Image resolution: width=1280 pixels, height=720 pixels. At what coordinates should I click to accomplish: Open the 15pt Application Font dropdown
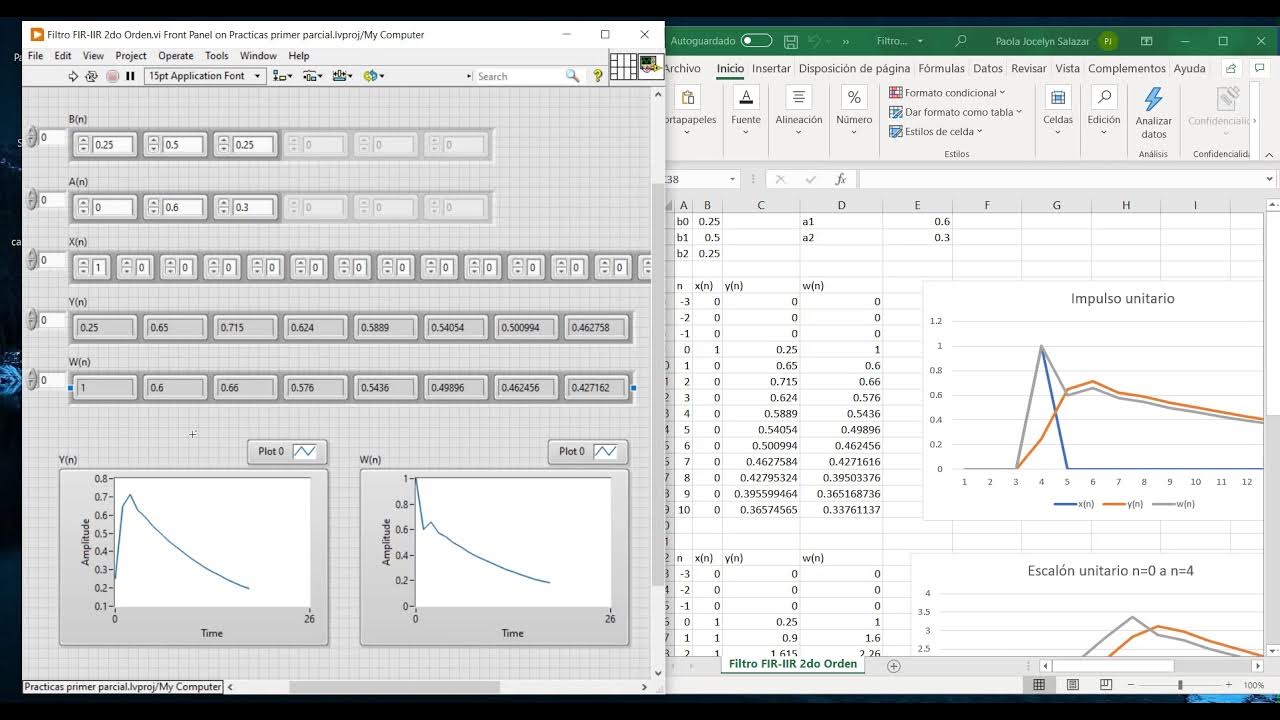[205, 76]
